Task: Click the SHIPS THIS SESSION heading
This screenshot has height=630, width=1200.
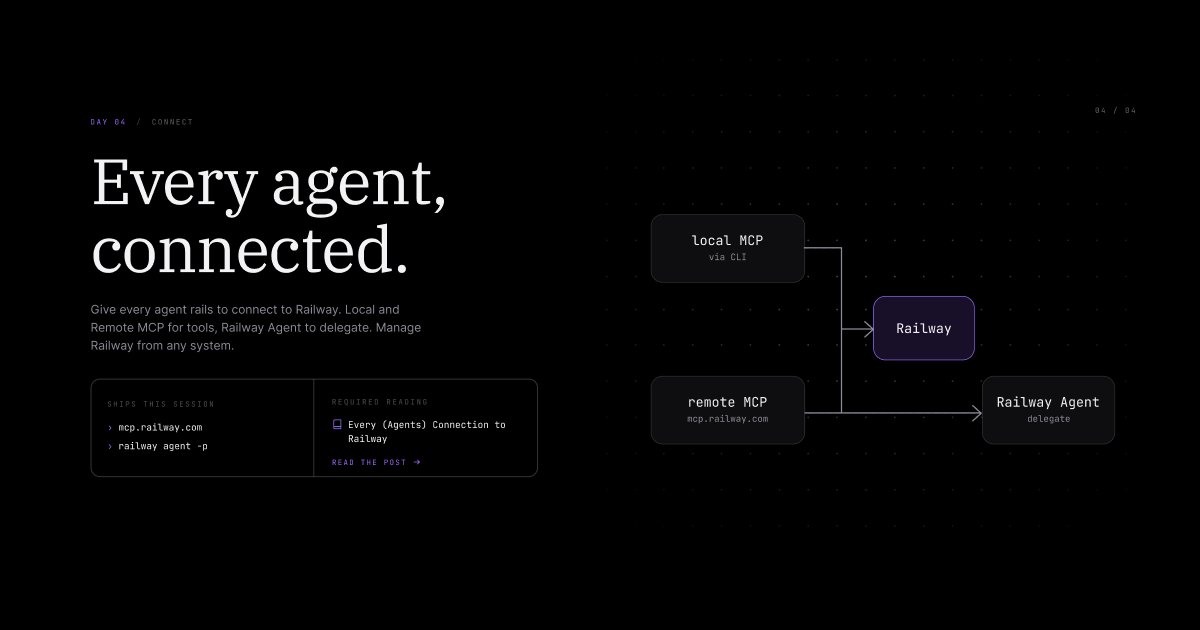Action: [x=161, y=404]
